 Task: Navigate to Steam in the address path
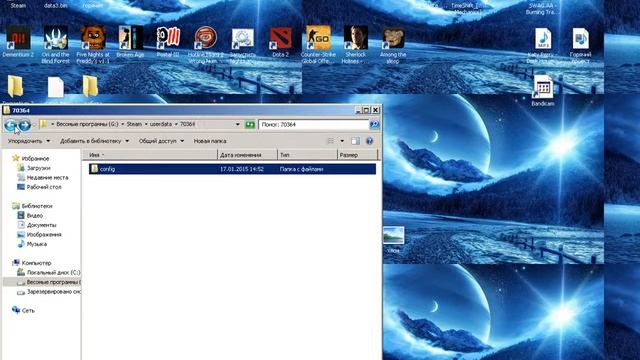(134, 124)
